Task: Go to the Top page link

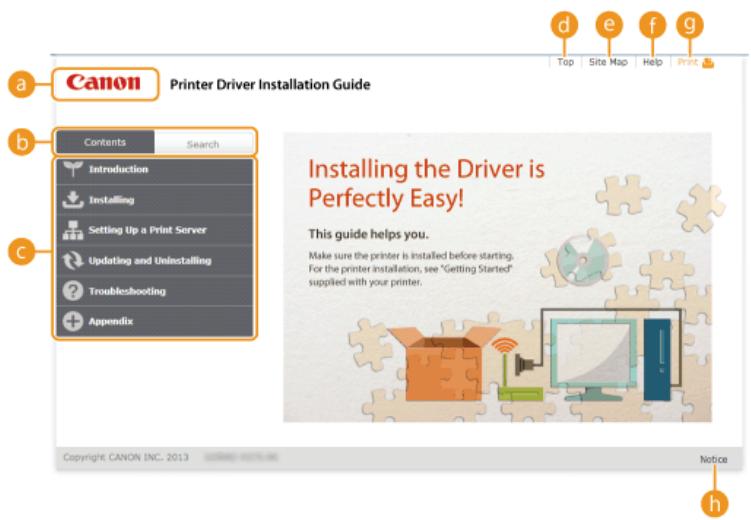Action: click(x=565, y=62)
